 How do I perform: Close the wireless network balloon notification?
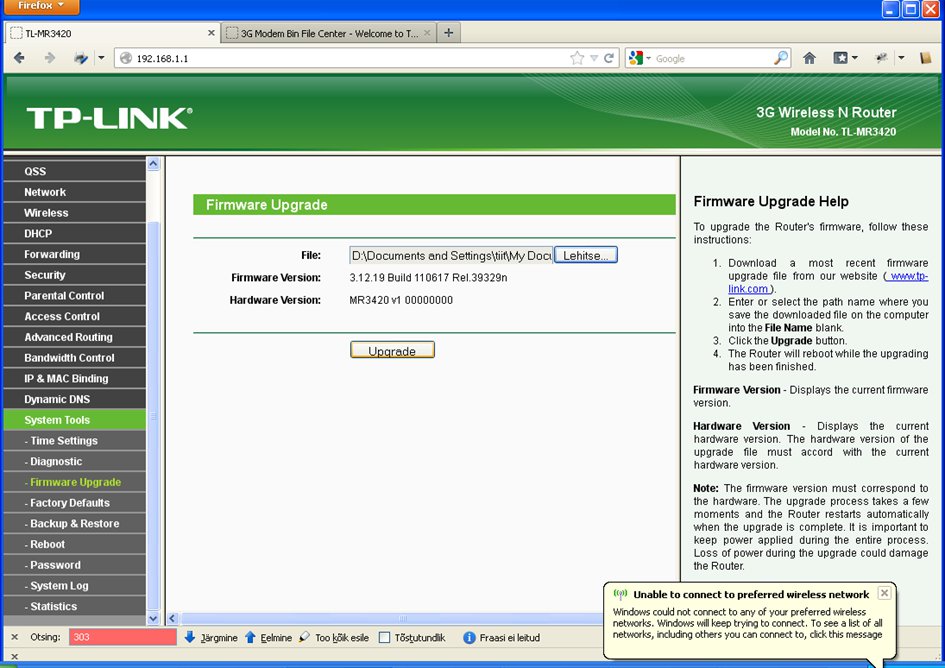click(884, 593)
